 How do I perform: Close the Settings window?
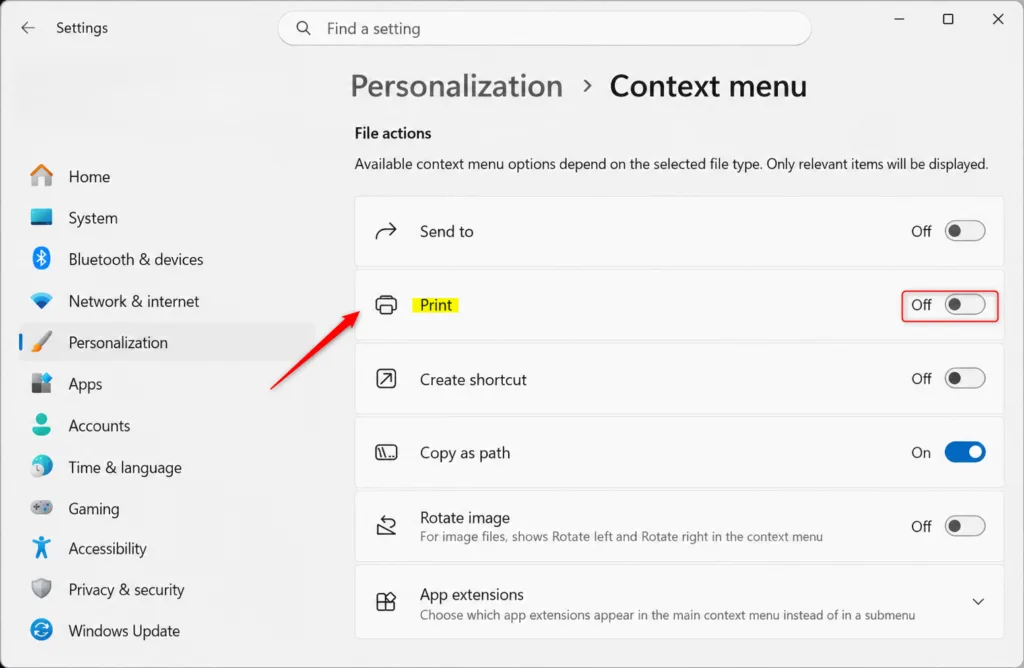tap(998, 19)
